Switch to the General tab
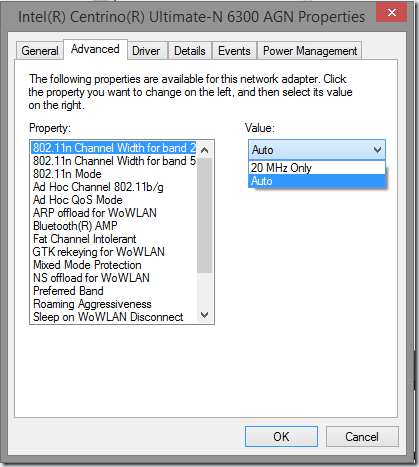 click(x=40, y=51)
